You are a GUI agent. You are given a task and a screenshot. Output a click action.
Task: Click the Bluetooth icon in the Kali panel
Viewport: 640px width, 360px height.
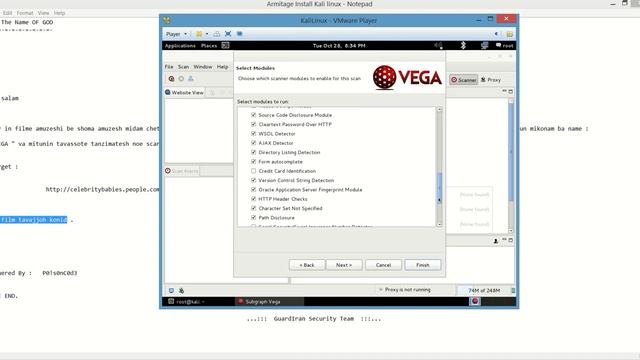click(x=463, y=45)
